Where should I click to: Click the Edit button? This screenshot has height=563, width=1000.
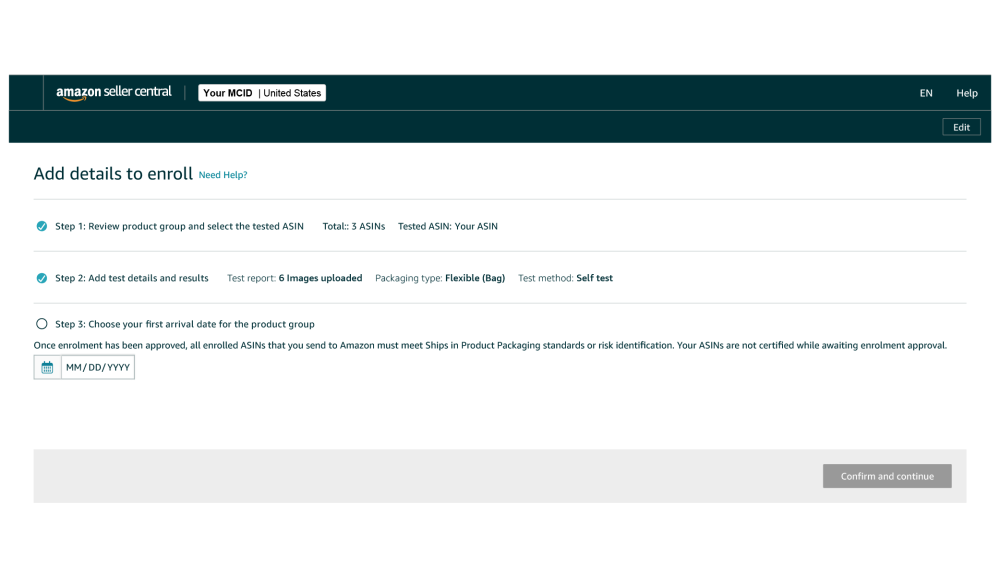962,127
